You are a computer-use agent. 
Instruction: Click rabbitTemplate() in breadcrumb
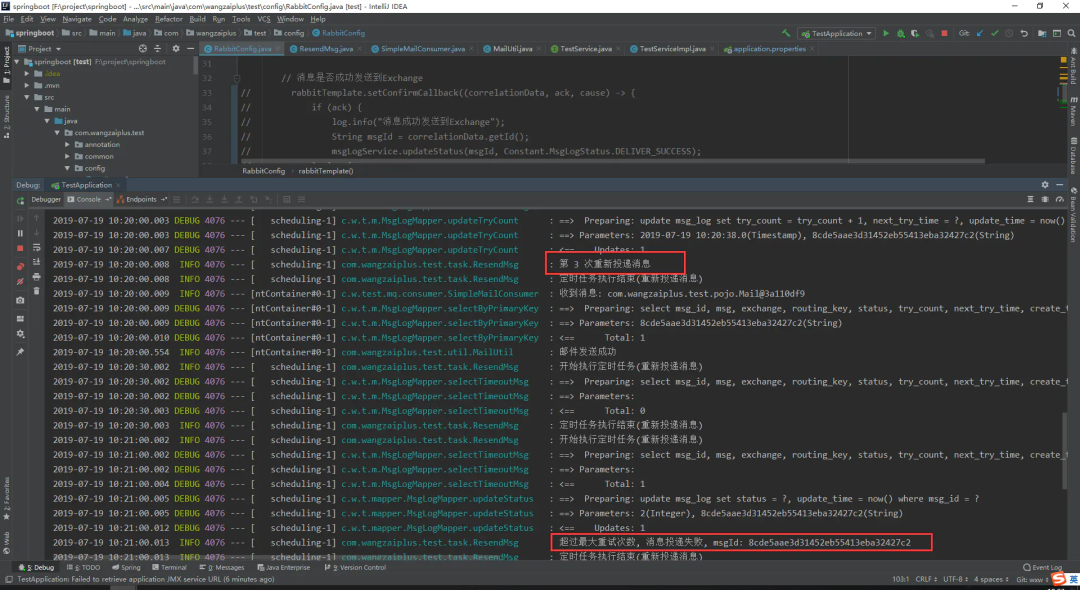(325, 171)
